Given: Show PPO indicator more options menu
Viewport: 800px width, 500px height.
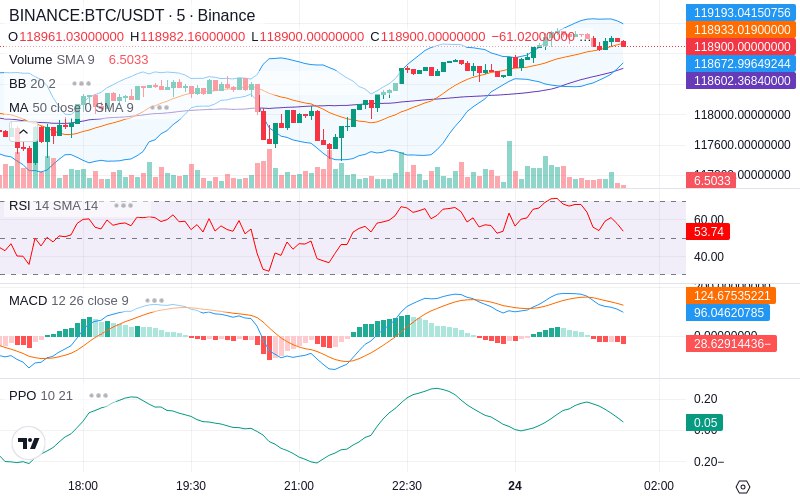Looking at the screenshot, I should [x=98, y=395].
